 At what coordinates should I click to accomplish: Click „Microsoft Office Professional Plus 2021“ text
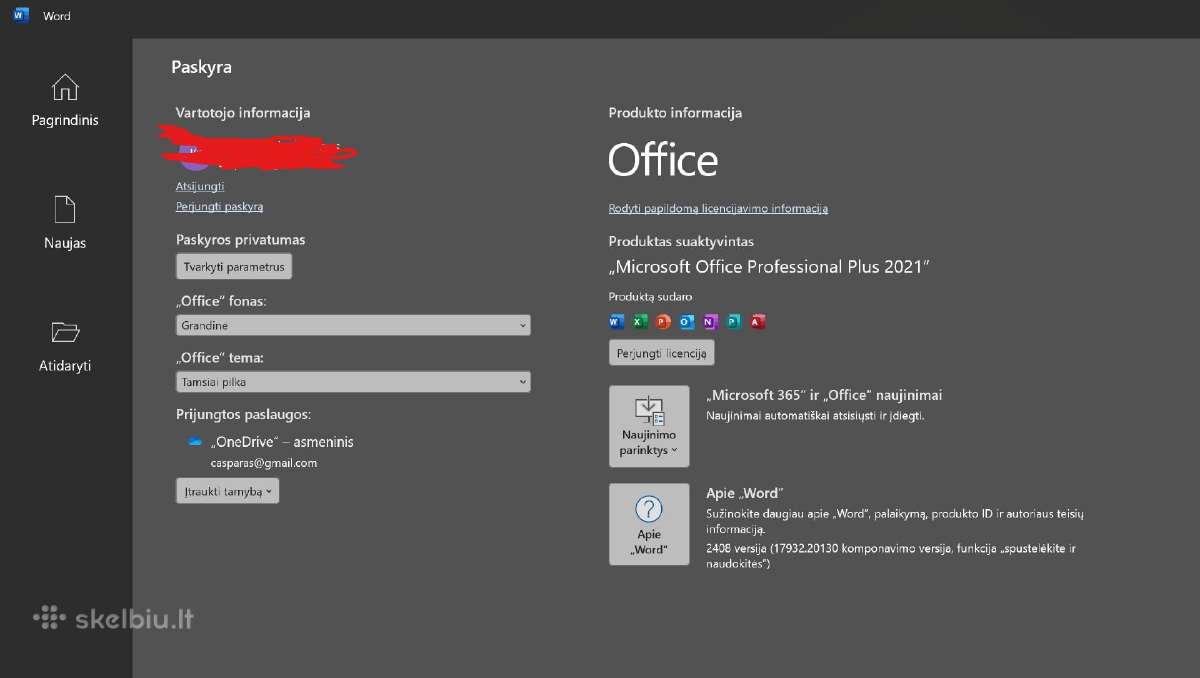[x=770, y=267]
